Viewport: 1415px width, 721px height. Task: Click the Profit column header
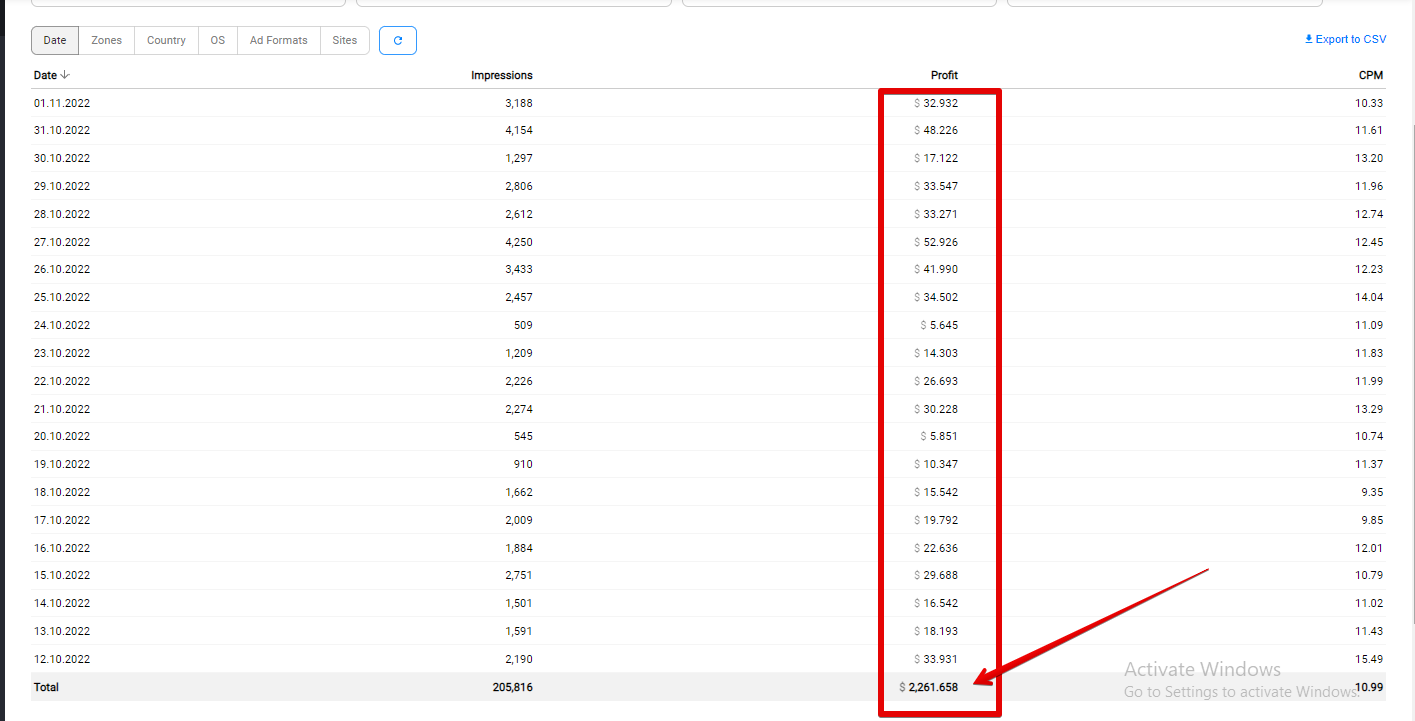coord(944,75)
